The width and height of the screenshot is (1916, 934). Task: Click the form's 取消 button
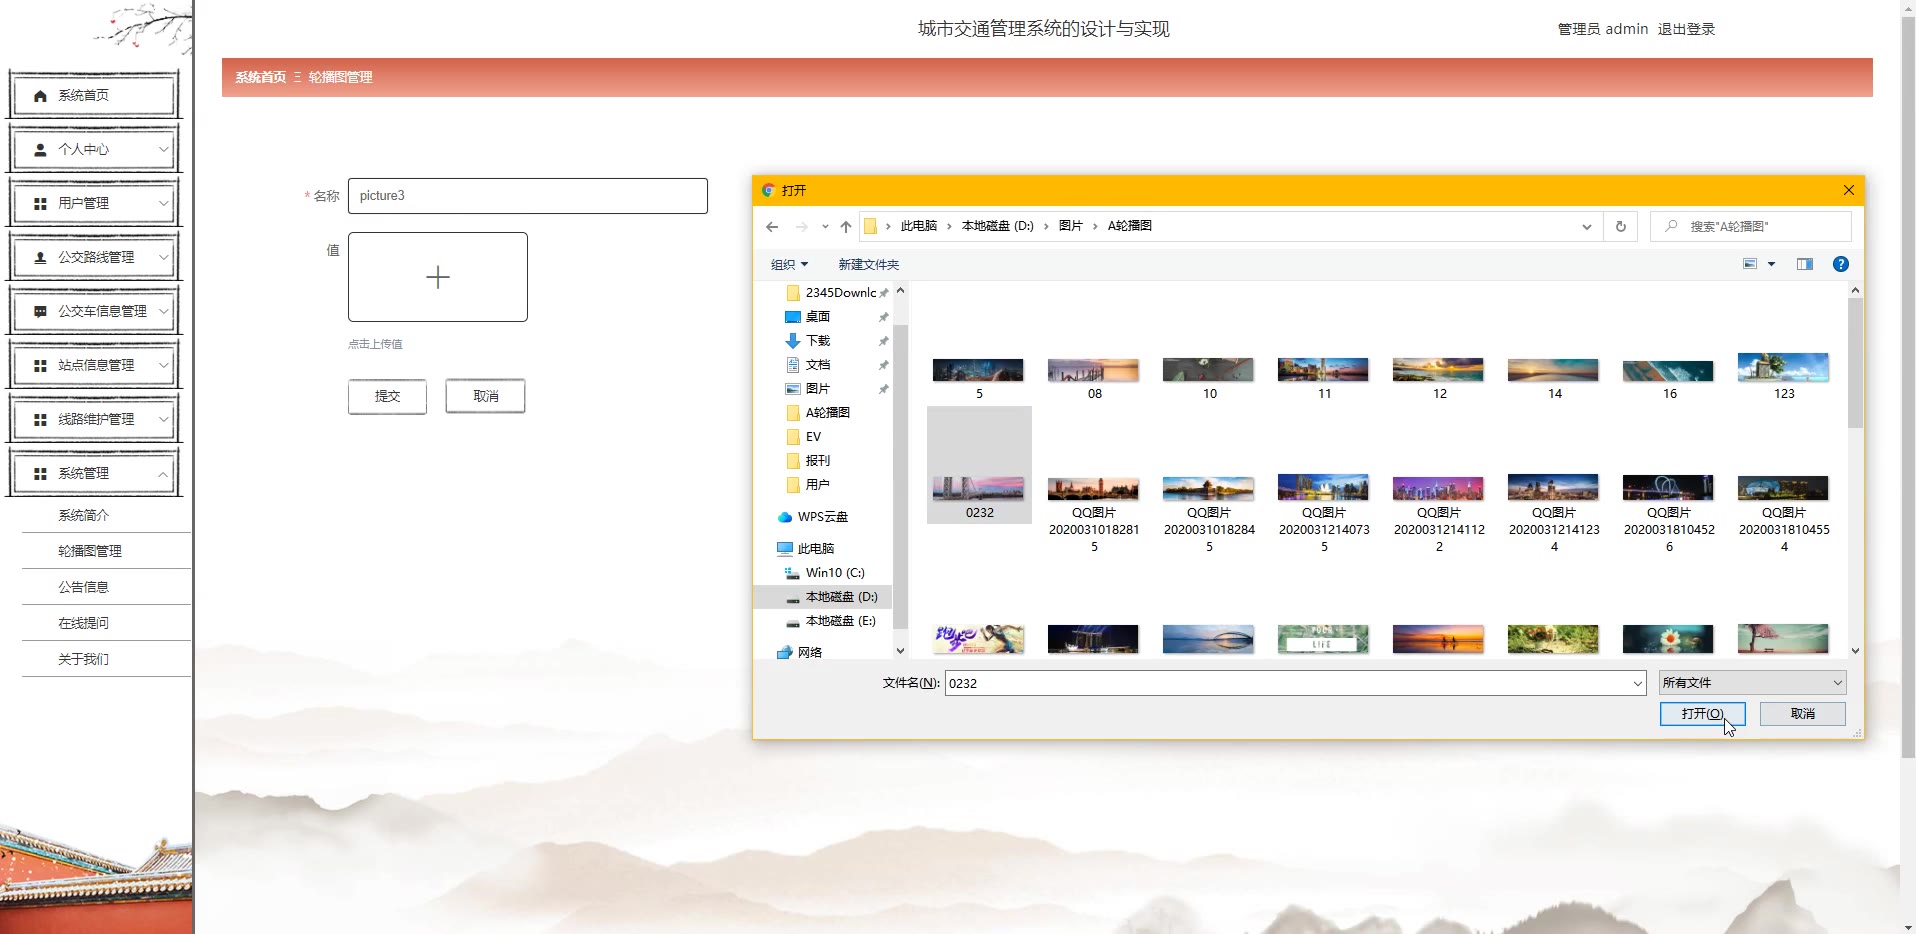[x=485, y=396]
